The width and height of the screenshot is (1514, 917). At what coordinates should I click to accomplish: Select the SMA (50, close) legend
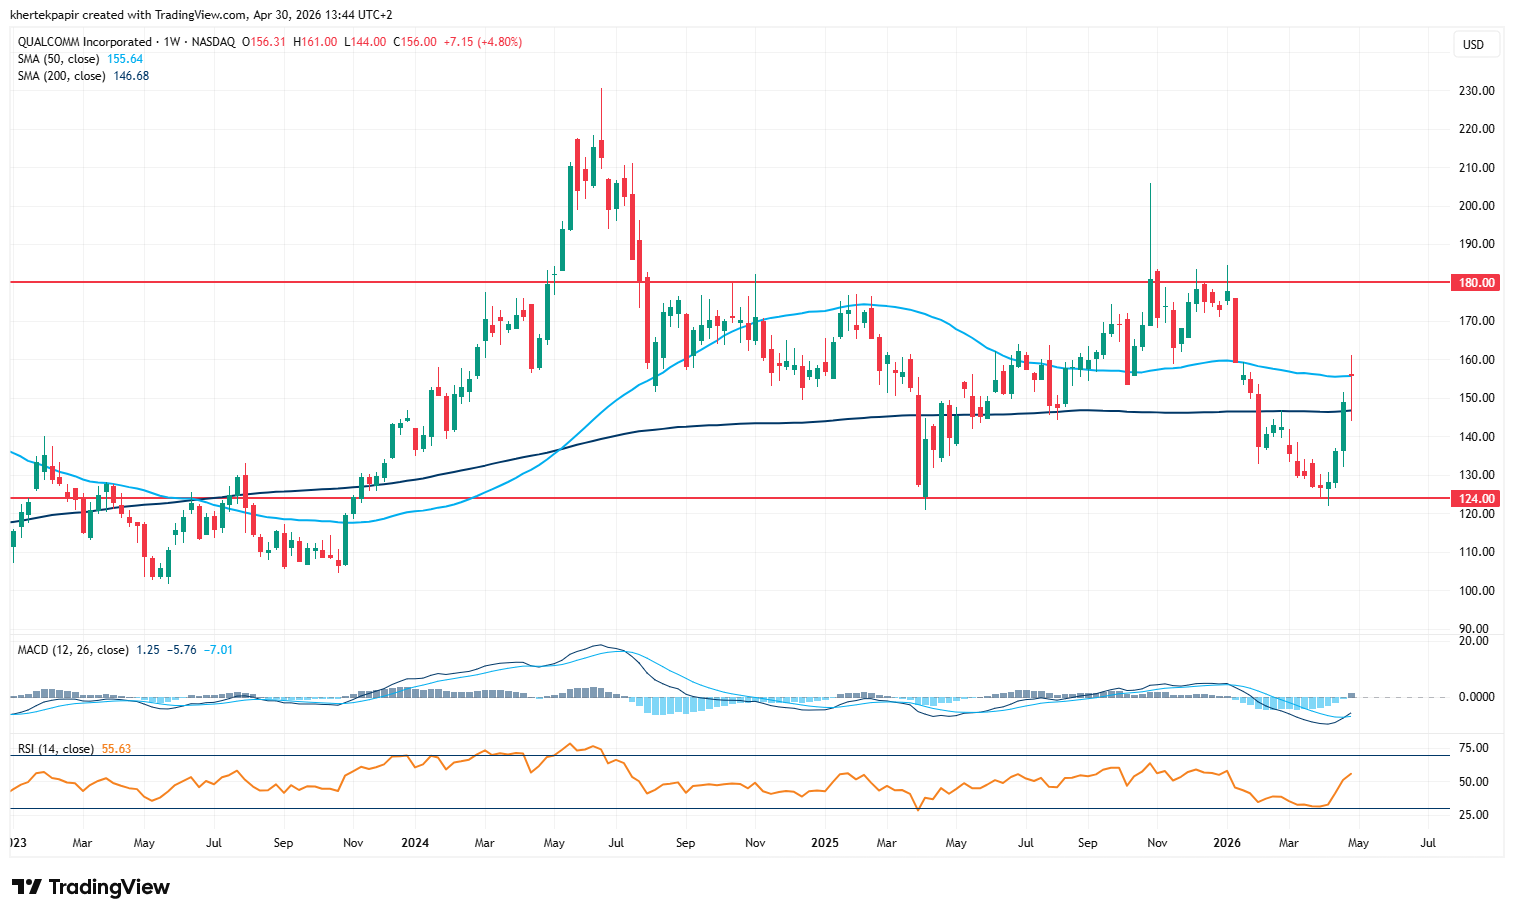click(60, 59)
